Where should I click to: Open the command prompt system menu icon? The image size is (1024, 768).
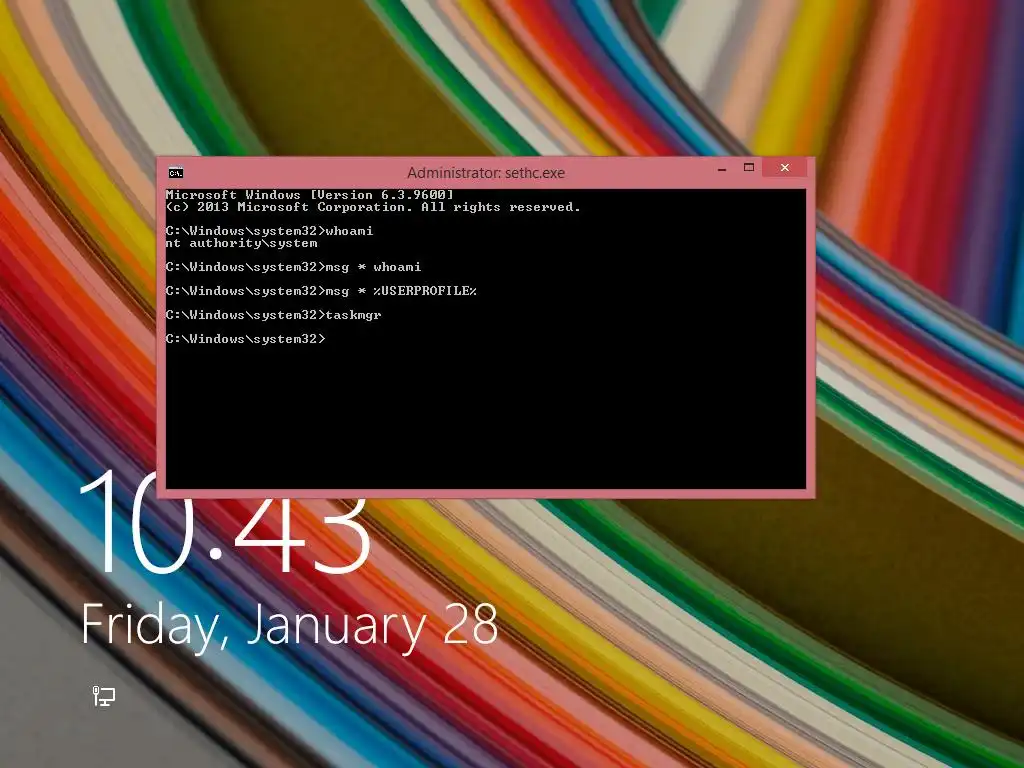click(x=176, y=173)
